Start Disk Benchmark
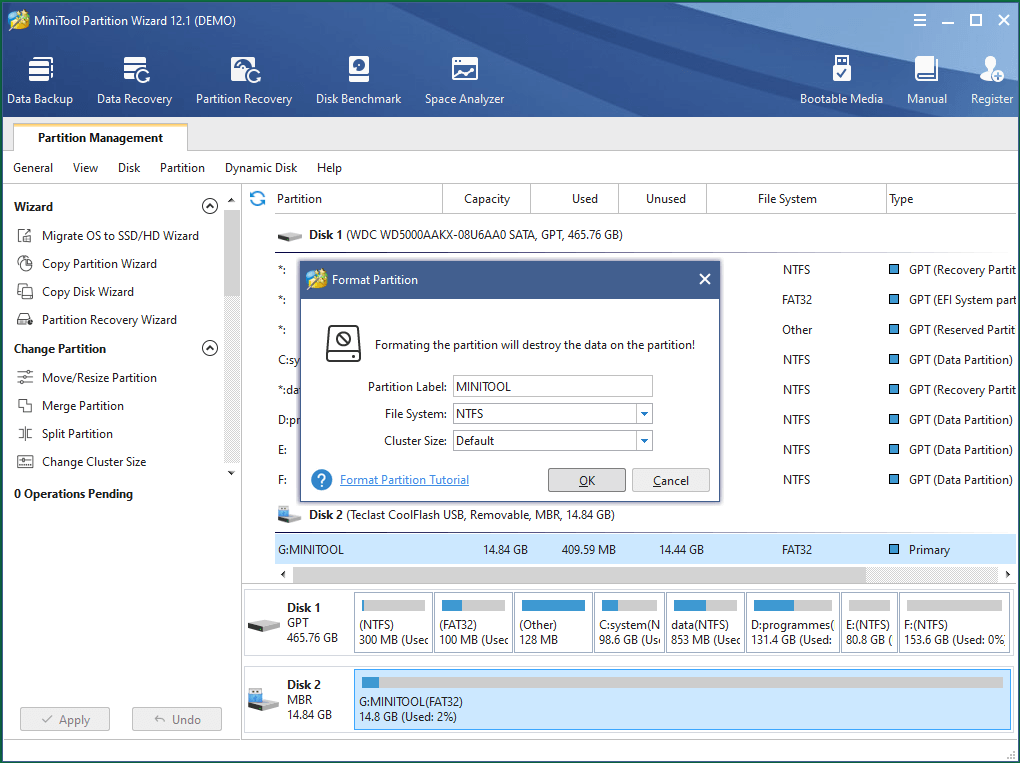 (358, 80)
